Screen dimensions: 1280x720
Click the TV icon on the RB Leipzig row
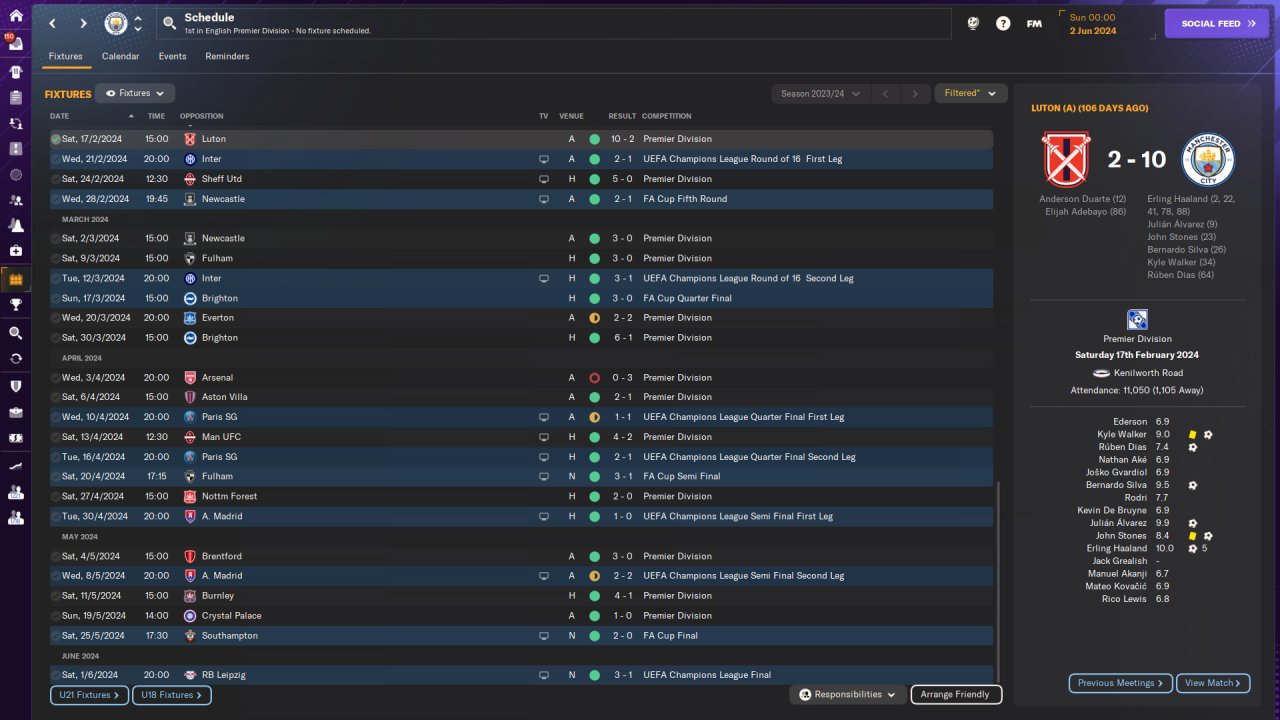(544, 675)
